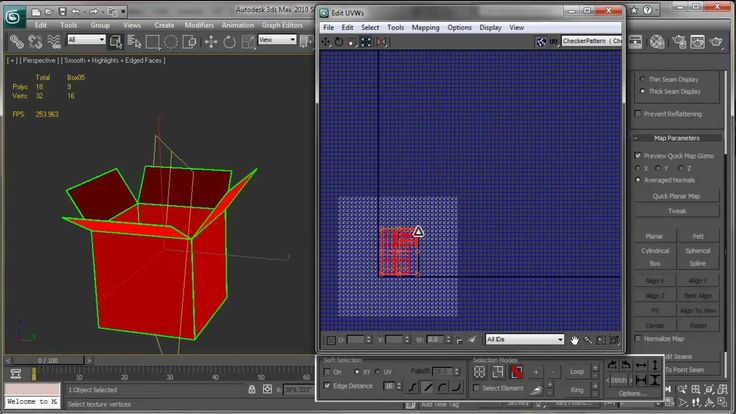This screenshot has height=414, width=736.
Task: Click the Rectangular Selection Region icon
Action: tap(153, 42)
